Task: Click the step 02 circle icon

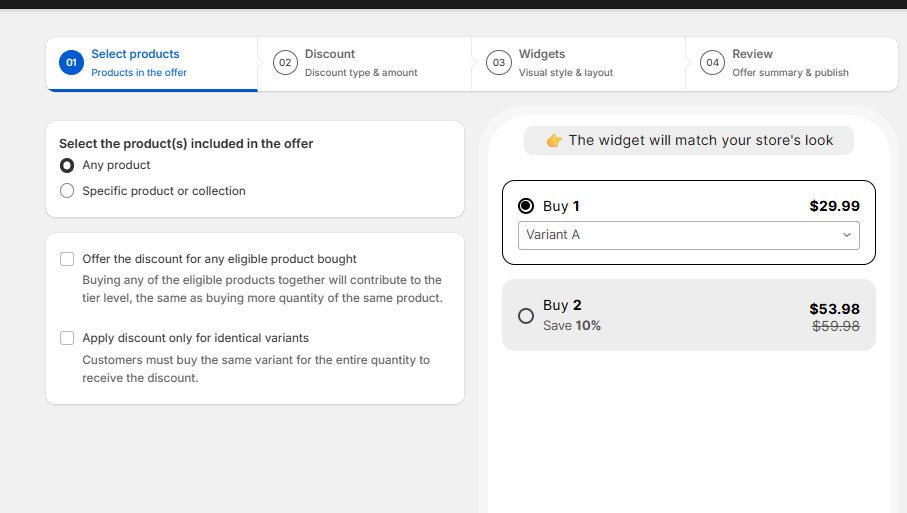Action: 285,63
